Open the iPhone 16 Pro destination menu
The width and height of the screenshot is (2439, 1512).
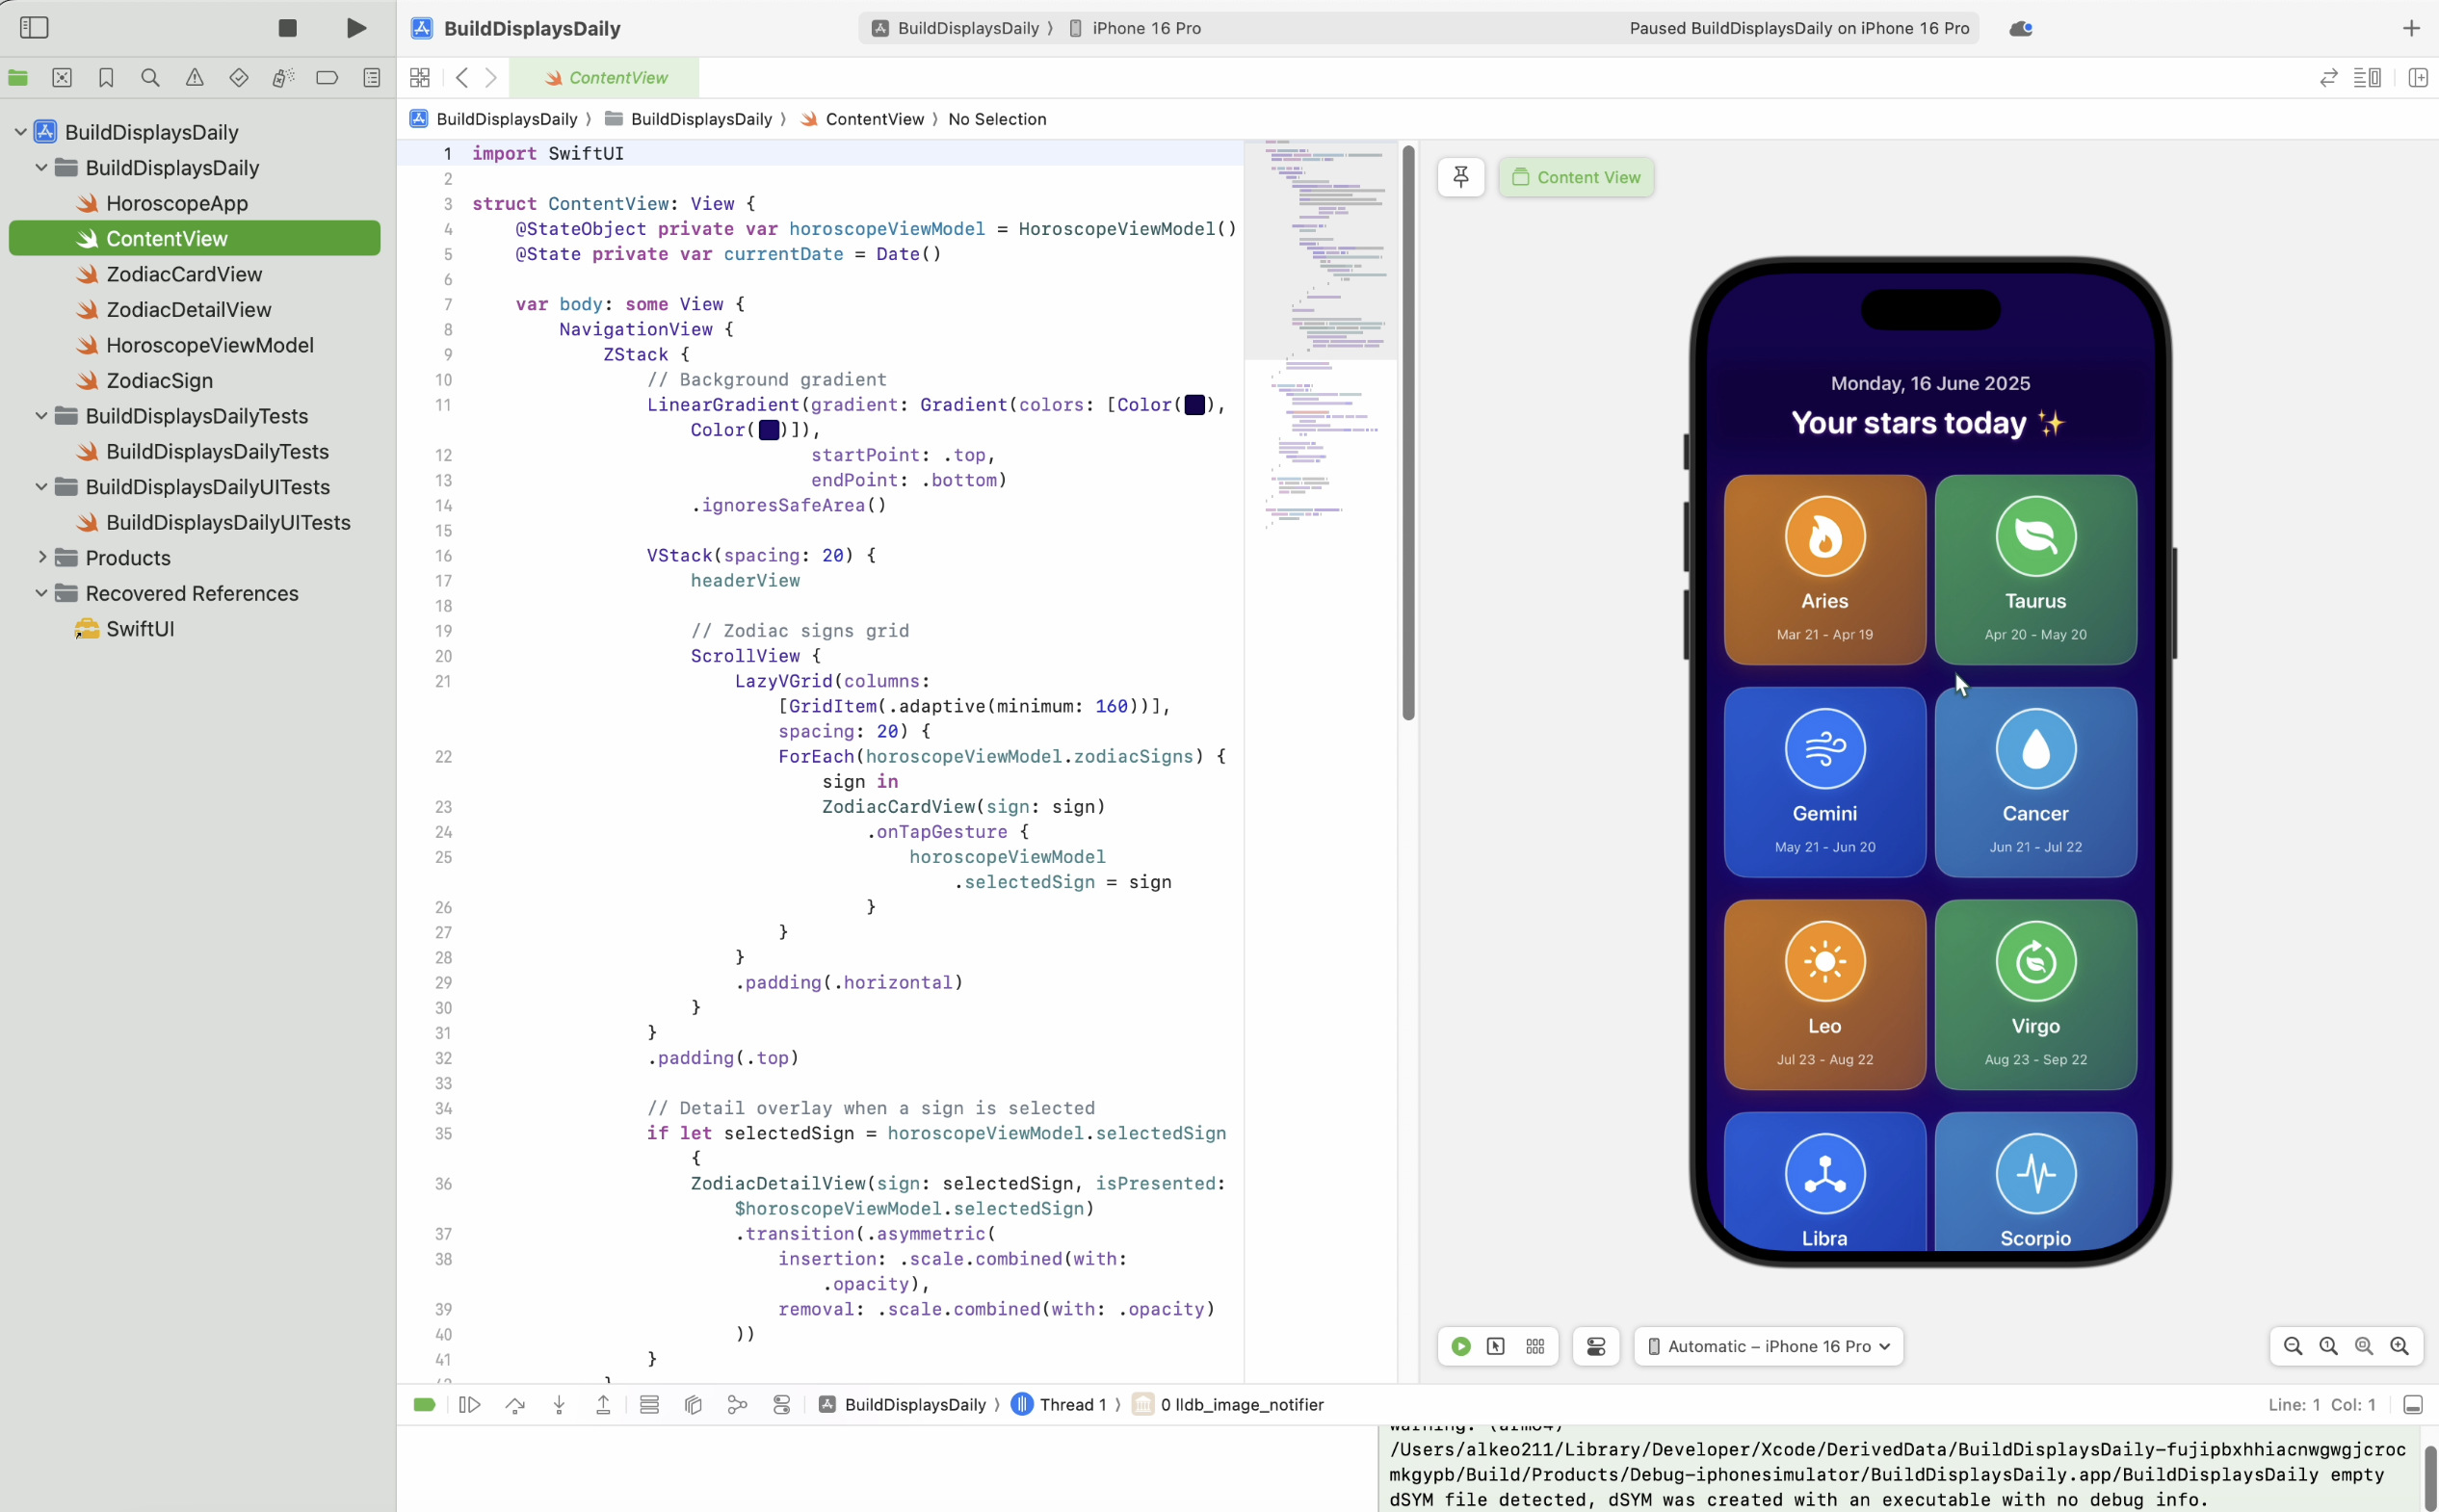pos(1147,28)
